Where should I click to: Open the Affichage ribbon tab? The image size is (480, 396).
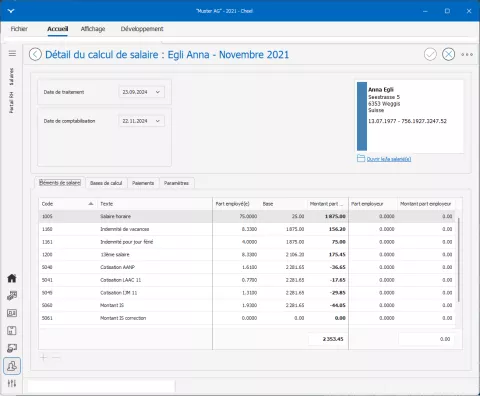[93, 29]
